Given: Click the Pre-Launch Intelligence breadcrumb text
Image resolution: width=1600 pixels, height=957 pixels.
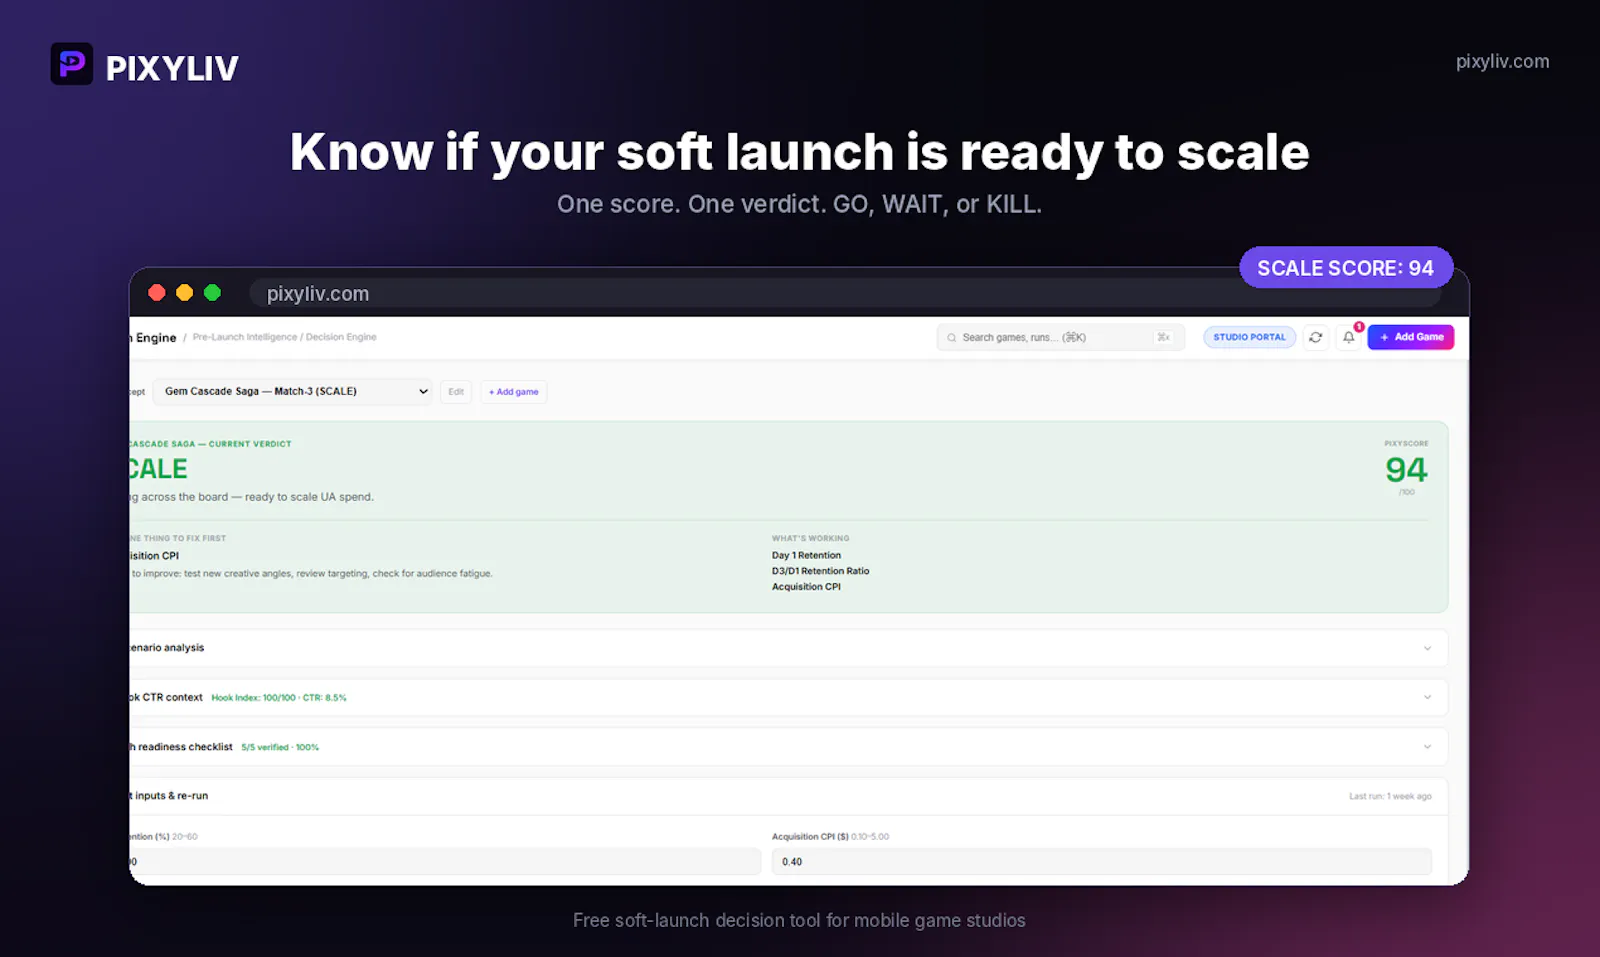Looking at the screenshot, I should coord(245,337).
